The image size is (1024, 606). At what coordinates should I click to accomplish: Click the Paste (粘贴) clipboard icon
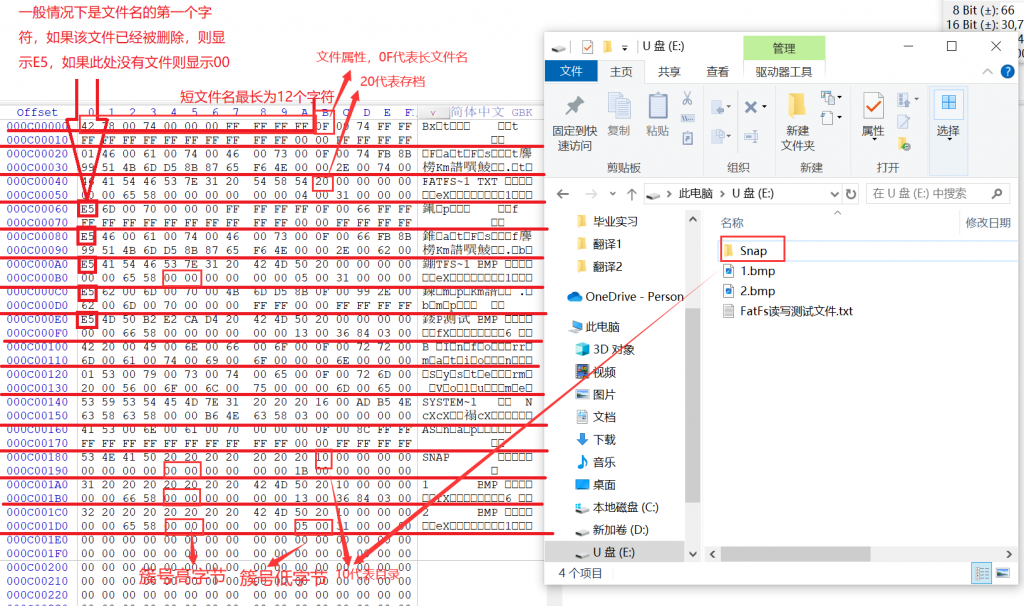pyautogui.click(x=658, y=106)
